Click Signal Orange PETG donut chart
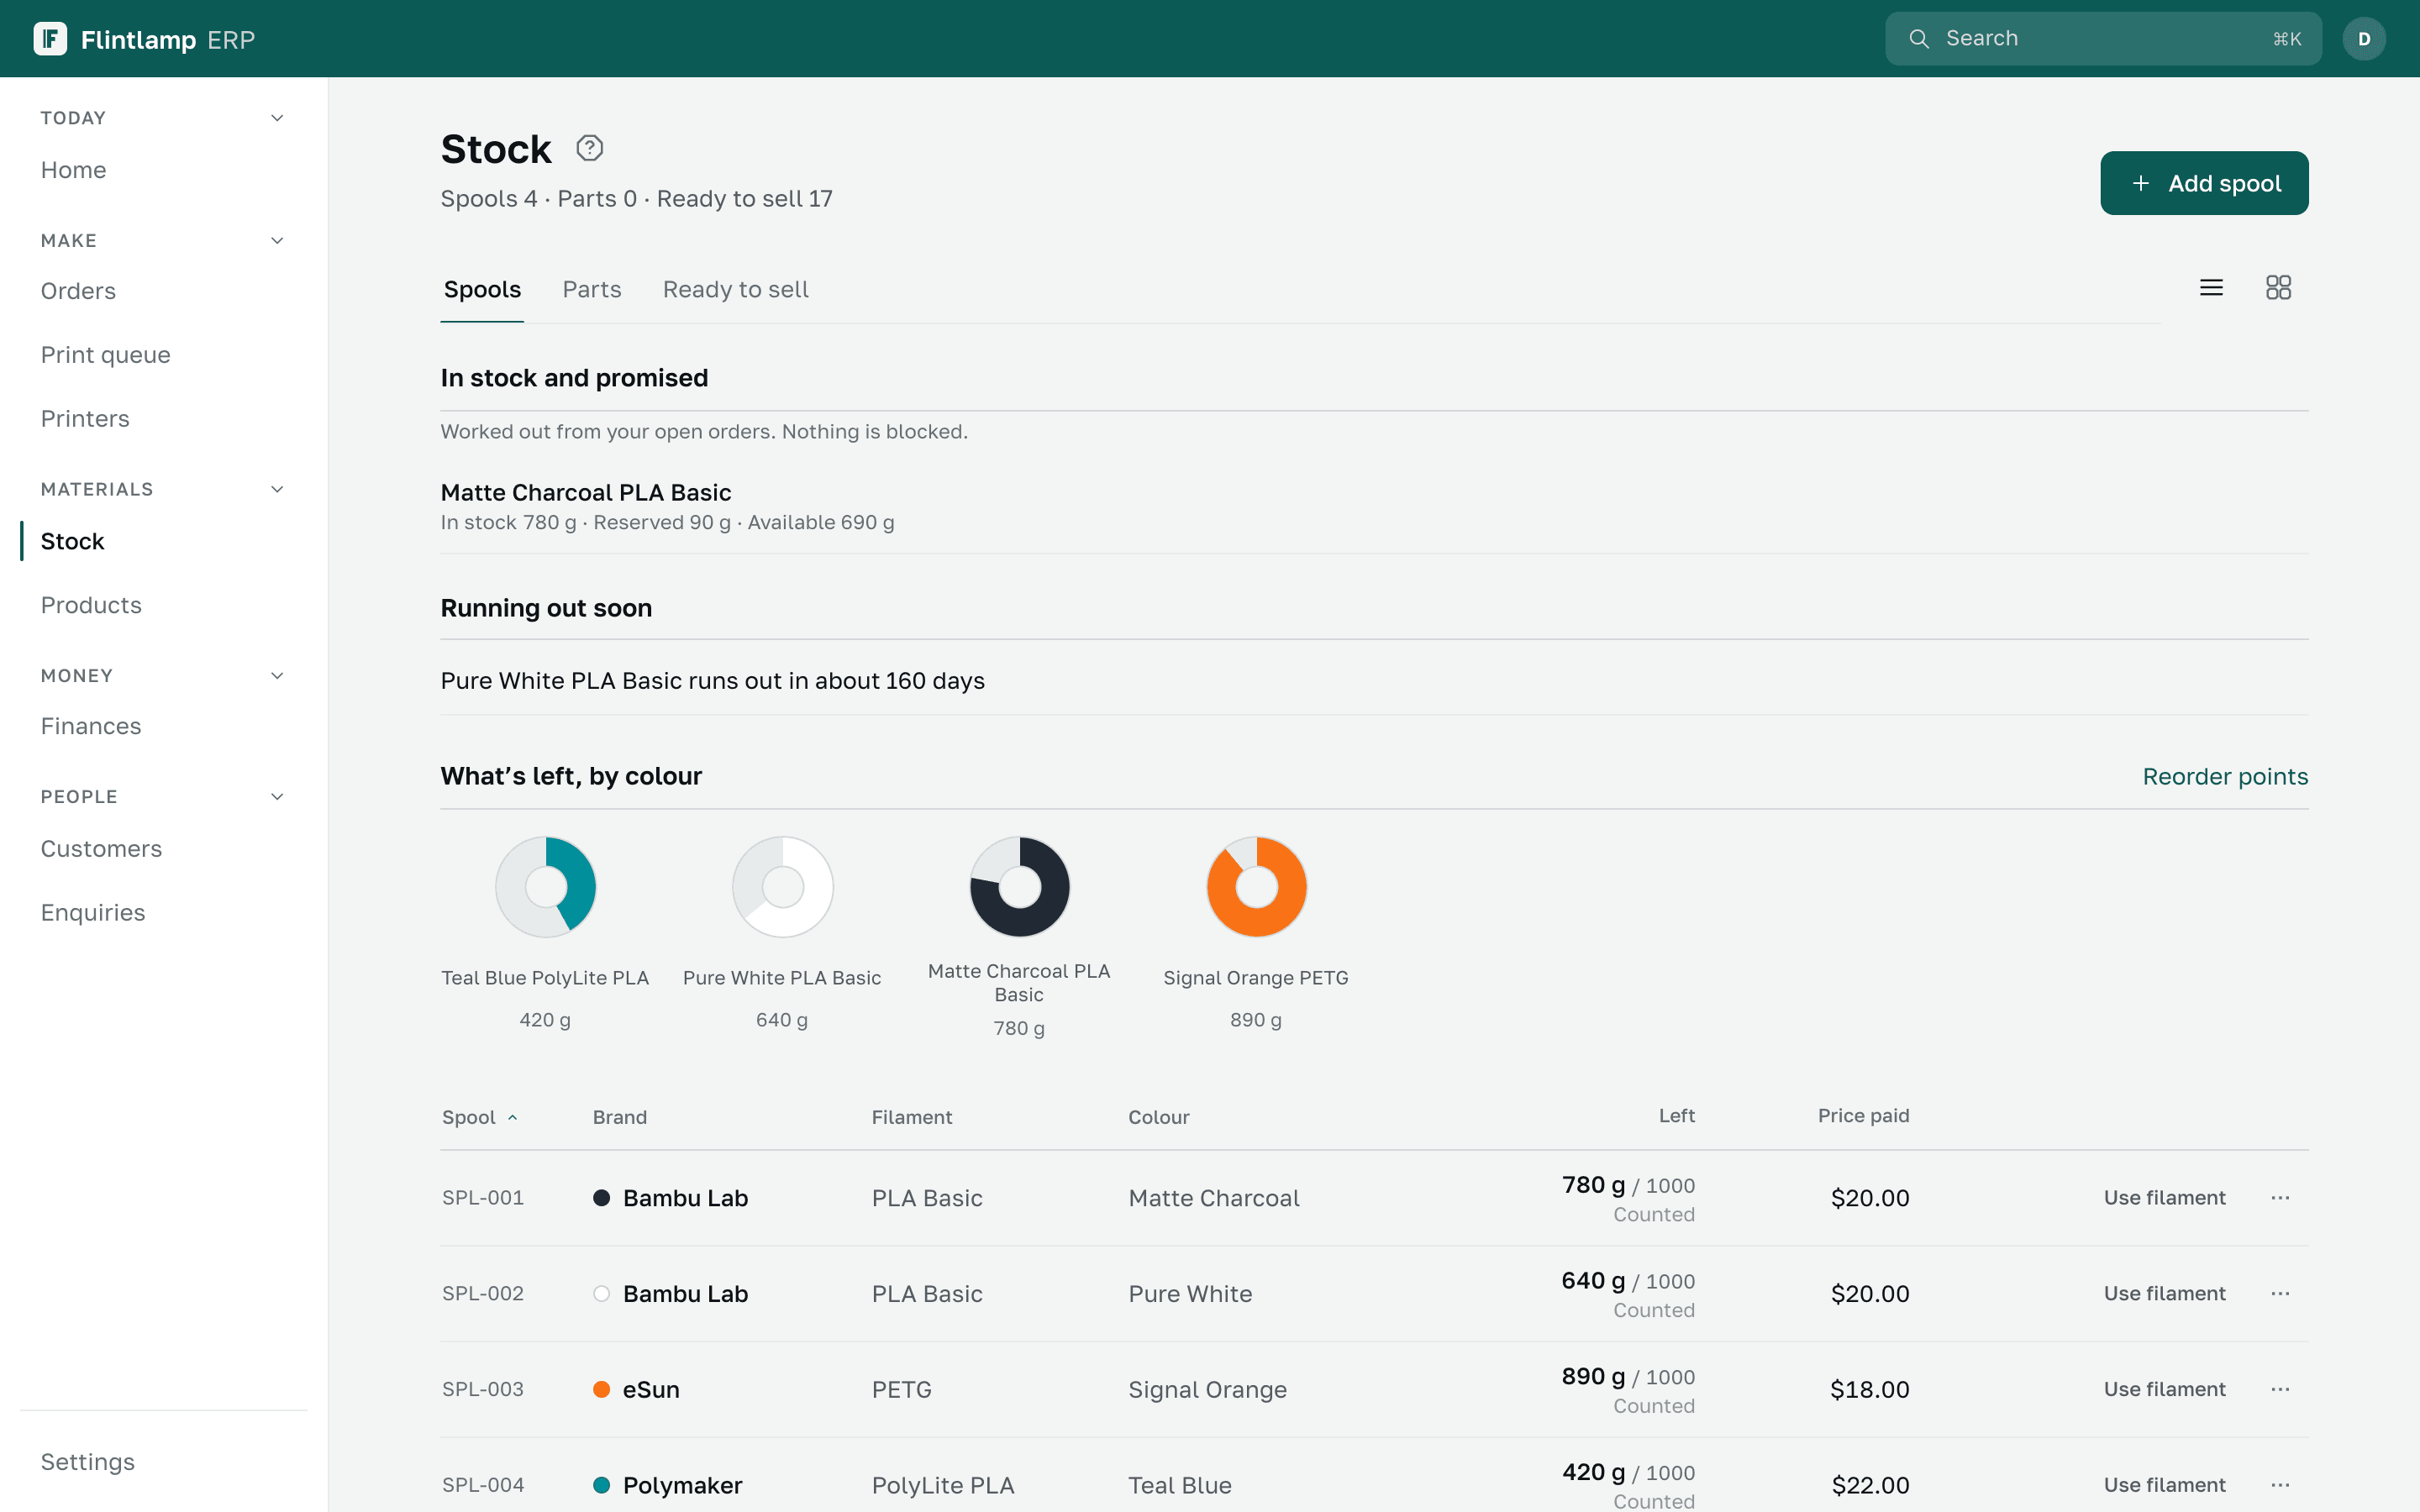 1257,887
